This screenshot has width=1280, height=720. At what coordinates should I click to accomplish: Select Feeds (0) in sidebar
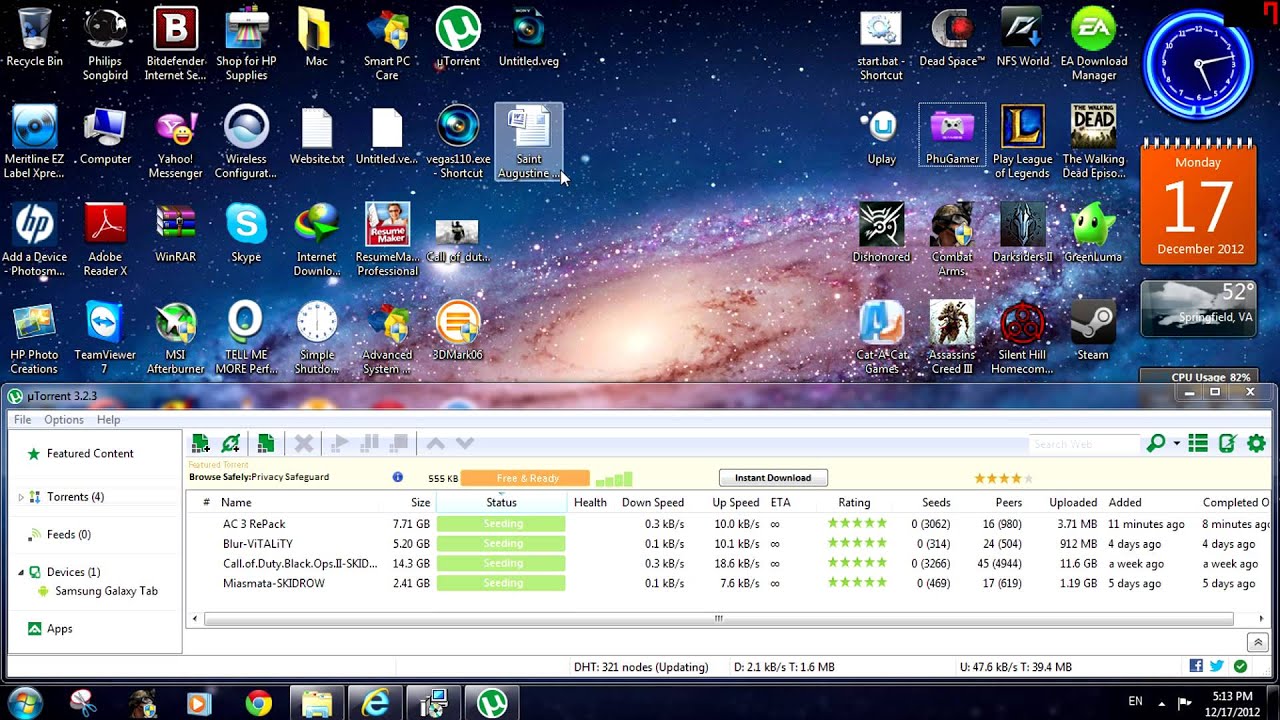click(69, 535)
